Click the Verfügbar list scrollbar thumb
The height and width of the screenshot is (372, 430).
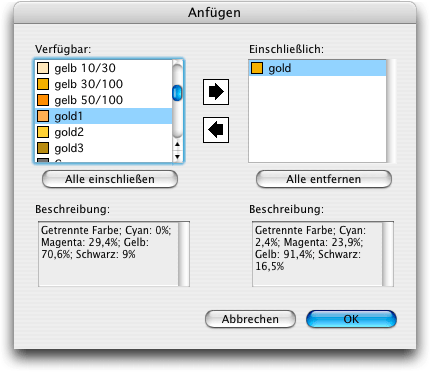point(177,93)
